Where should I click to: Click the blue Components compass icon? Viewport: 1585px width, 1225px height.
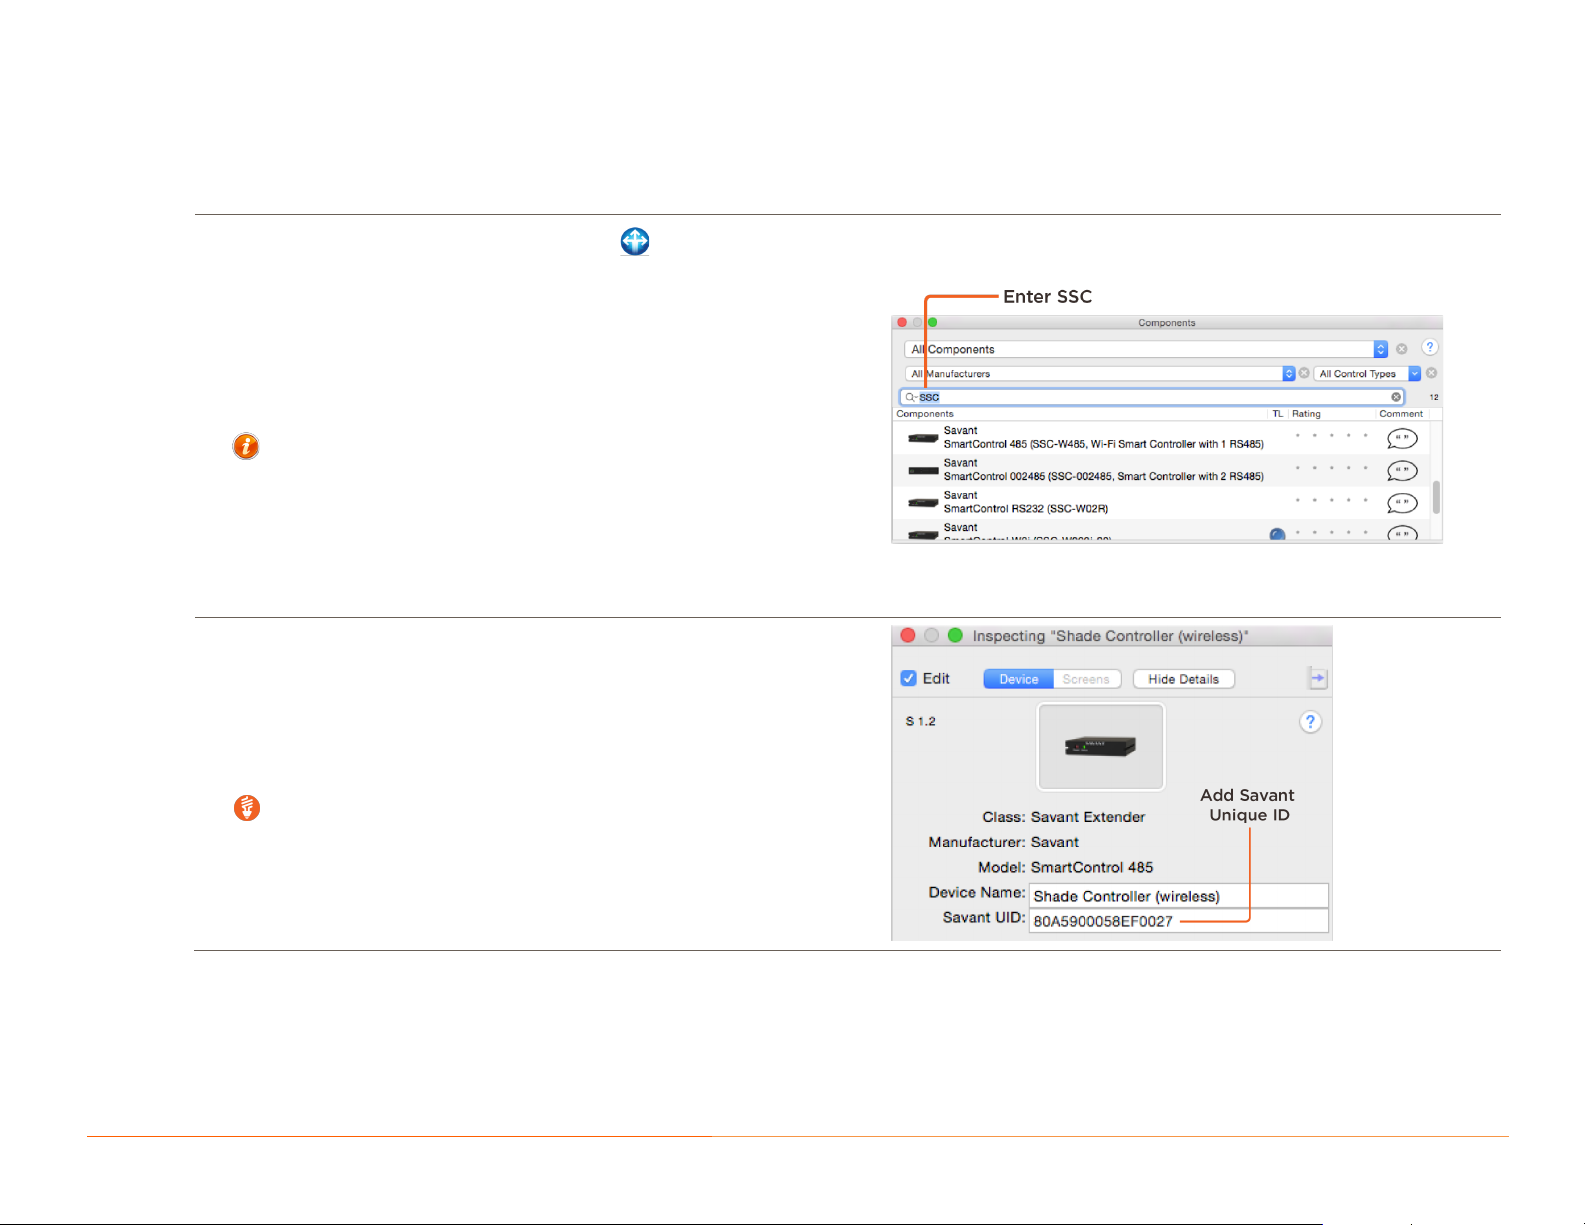point(635,241)
